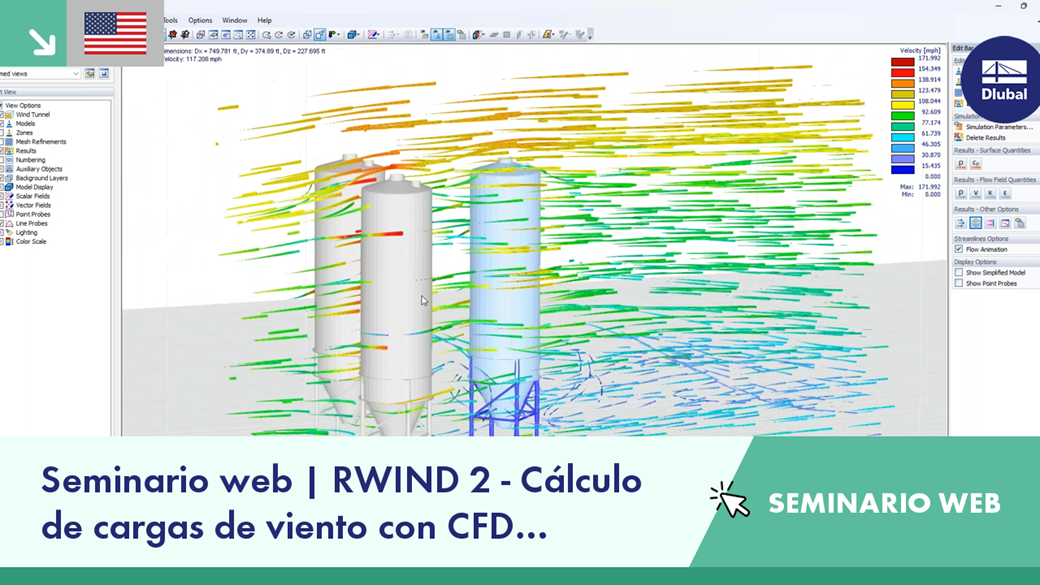The height and width of the screenshot is (585, 1040).
Task: Click the cyan 61.739 legend swatch
Action: click(x=903, y=137)
